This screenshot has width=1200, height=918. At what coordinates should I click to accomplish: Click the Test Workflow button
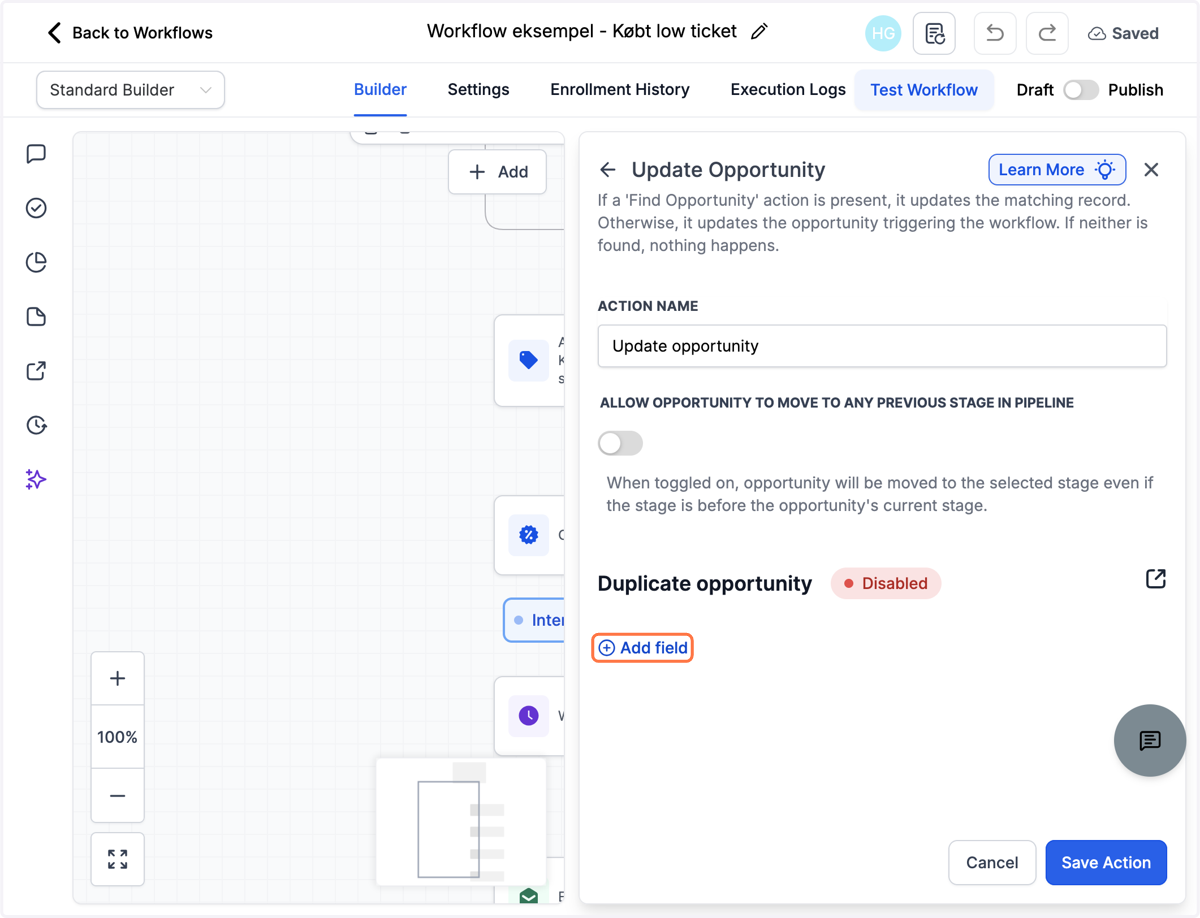coord(924,90)
